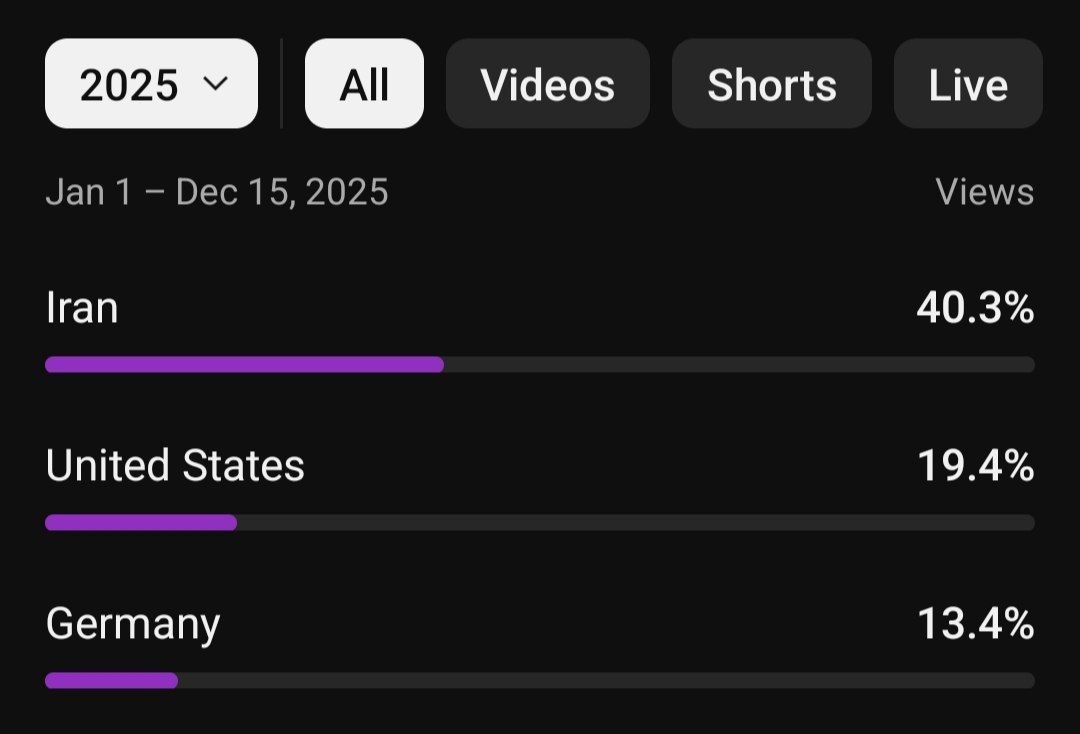The height and width of the screenshot is (734, 1080).
Task: Click Germany's 13.4% views value
Action: (974, 624)
